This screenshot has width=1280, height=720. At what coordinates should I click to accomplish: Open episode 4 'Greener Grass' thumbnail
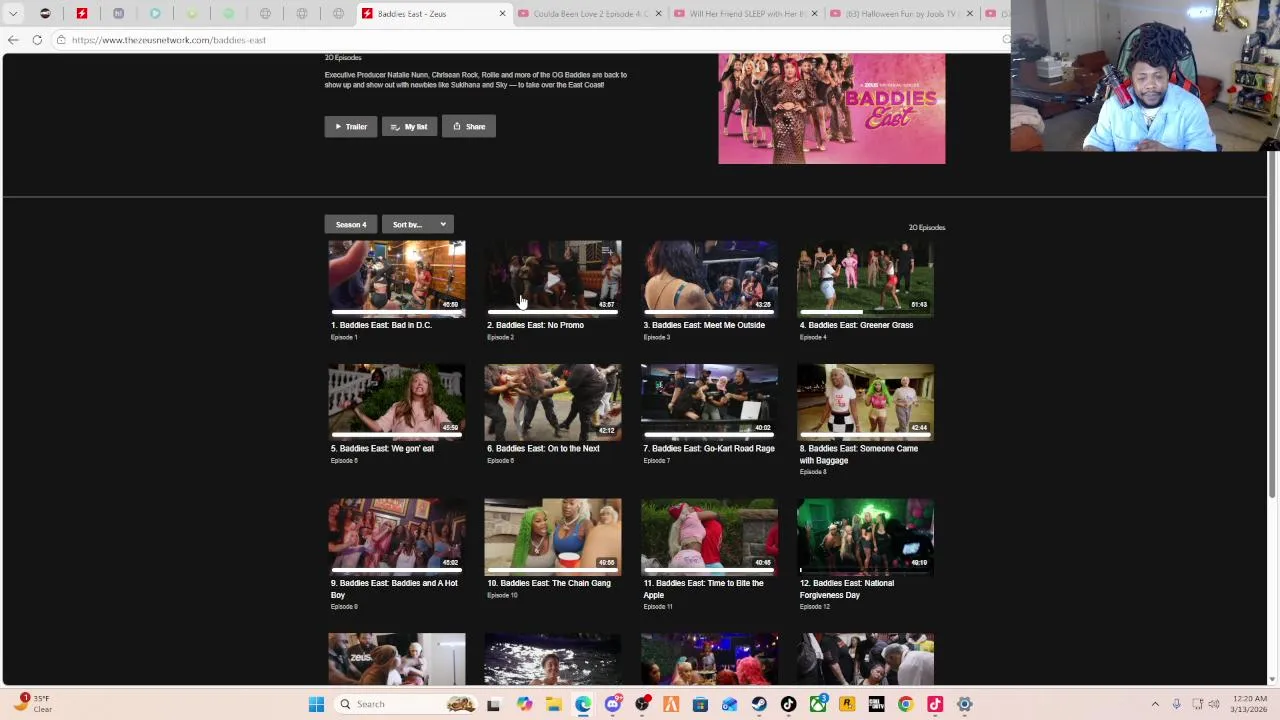(865, 277)
